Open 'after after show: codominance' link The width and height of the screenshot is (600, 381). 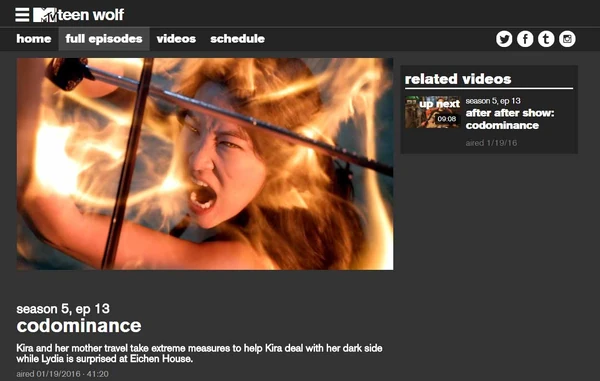(x=510, y=119)
